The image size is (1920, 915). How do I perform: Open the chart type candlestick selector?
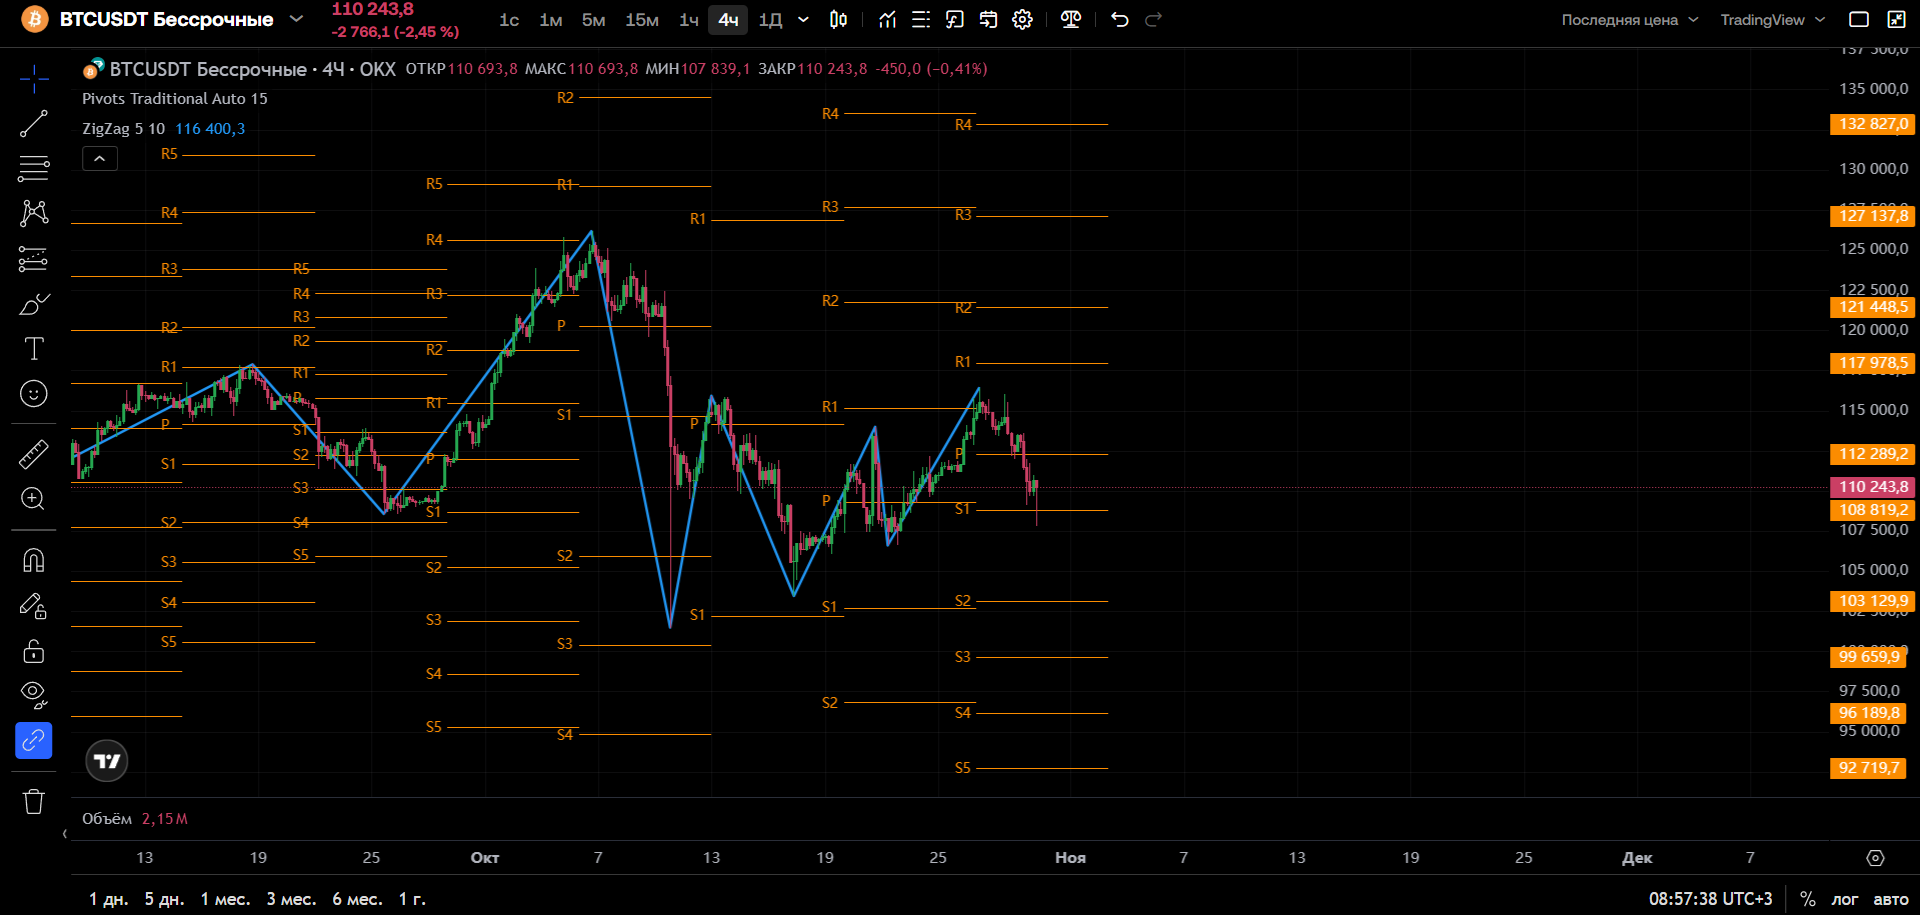(x=839, y=20)
